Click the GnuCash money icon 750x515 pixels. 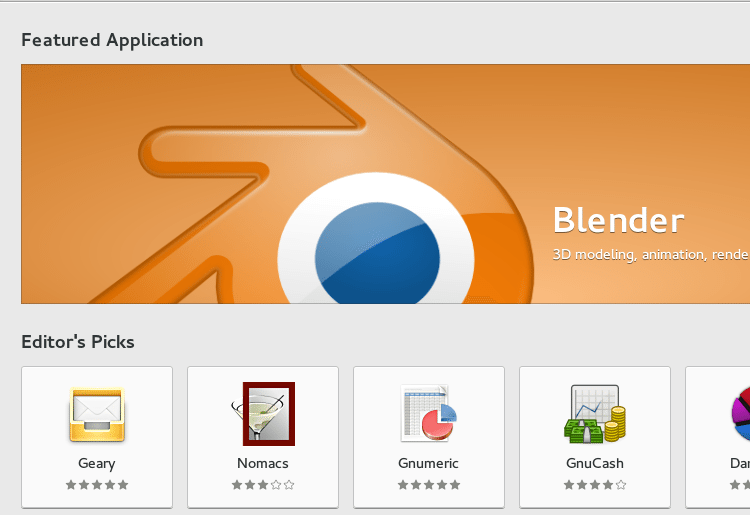tap(595, 414)
